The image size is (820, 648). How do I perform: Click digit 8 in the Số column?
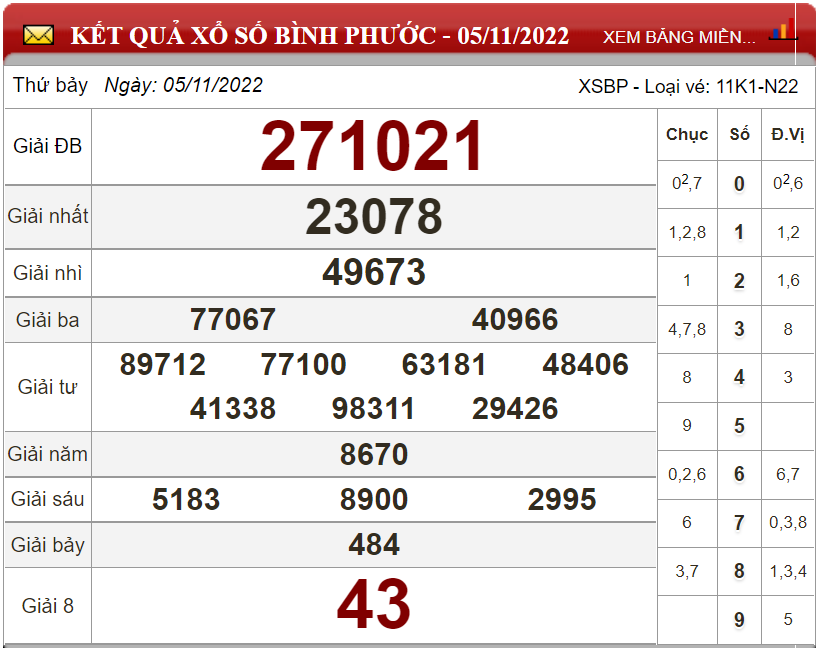click(x=739, y=571)
